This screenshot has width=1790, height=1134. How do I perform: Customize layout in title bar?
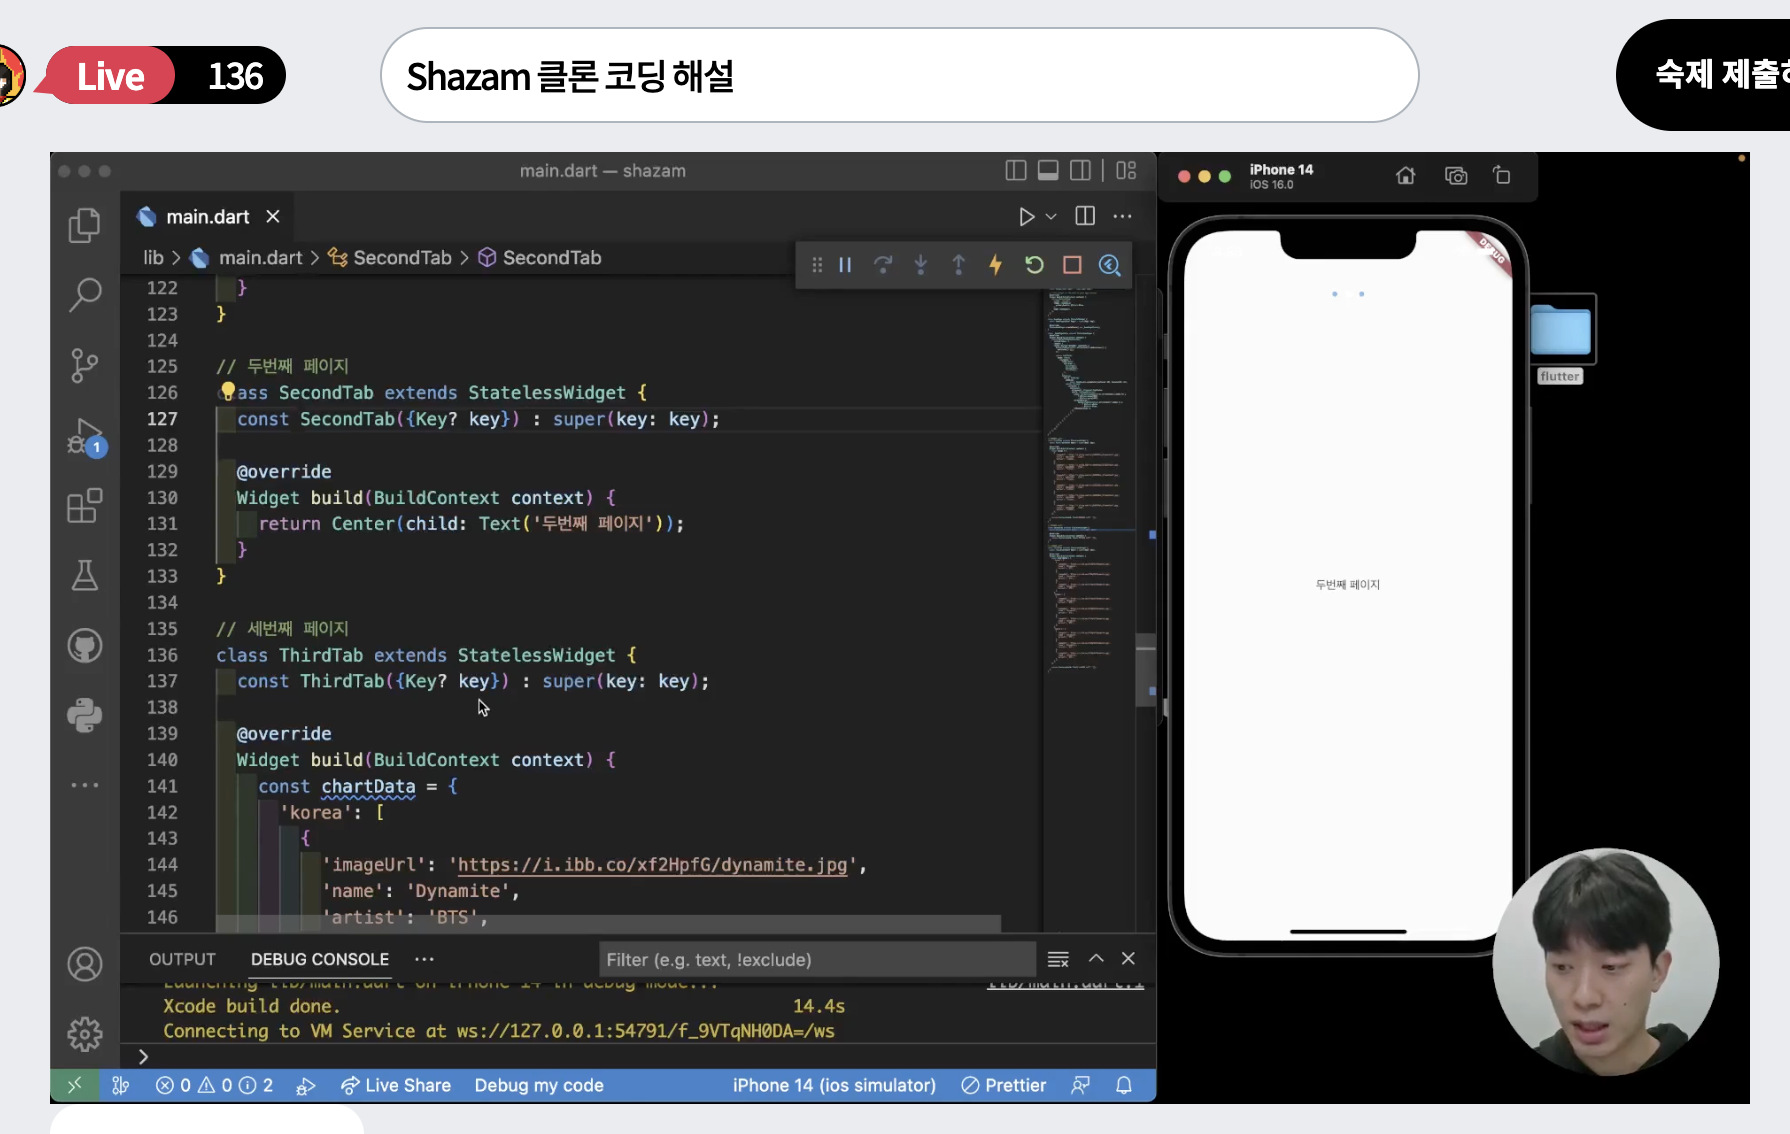click(x=1126, y=171)
